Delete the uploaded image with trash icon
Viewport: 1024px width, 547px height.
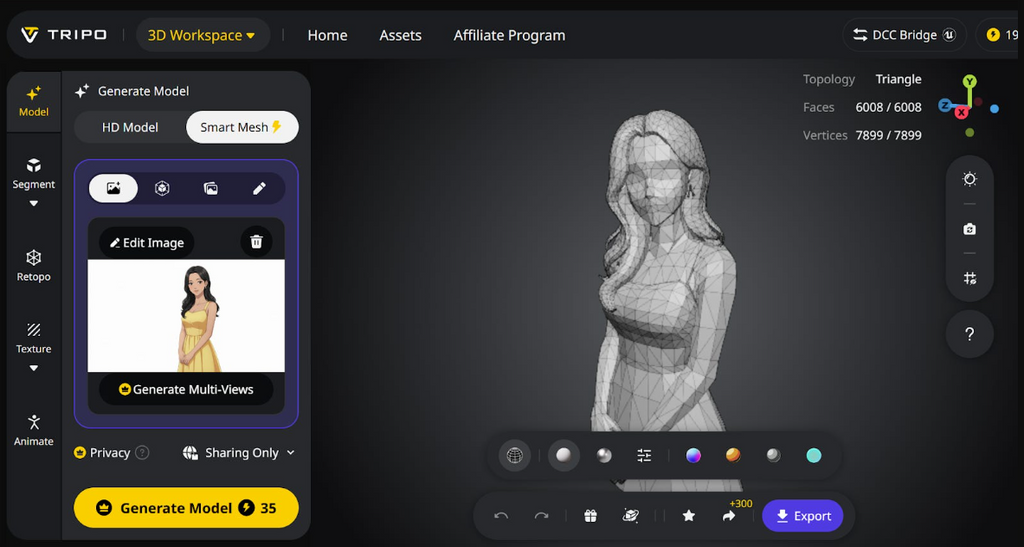click(256, 242)
